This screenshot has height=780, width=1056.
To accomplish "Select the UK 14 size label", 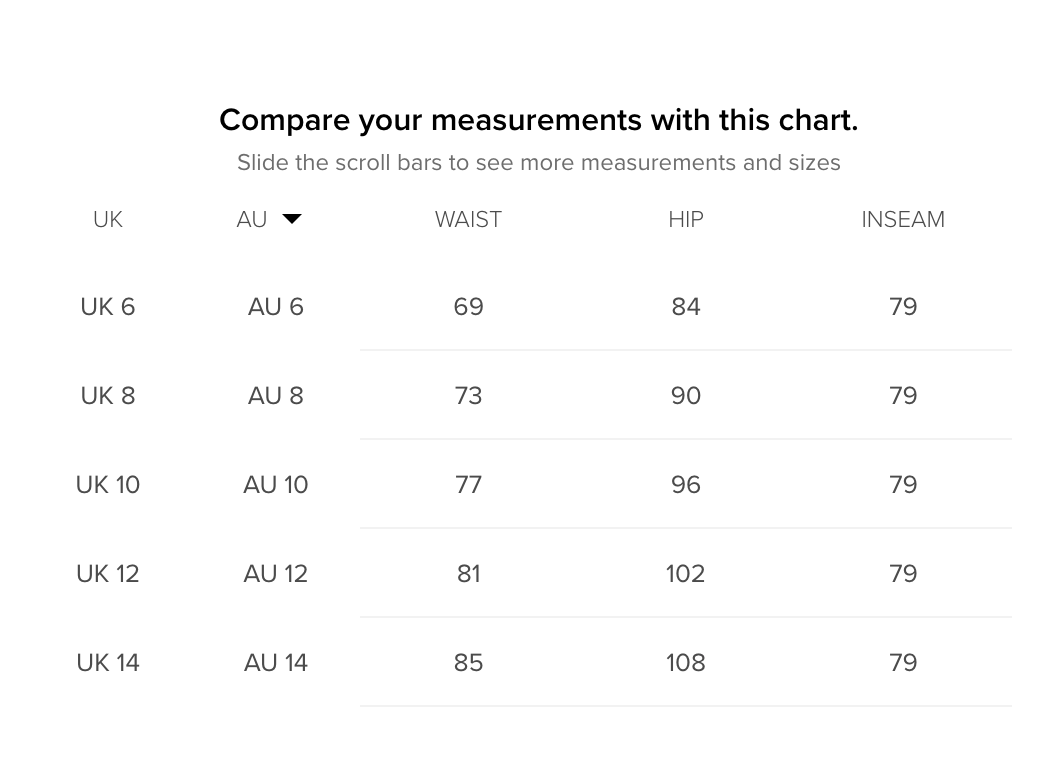I will (108, 663).
